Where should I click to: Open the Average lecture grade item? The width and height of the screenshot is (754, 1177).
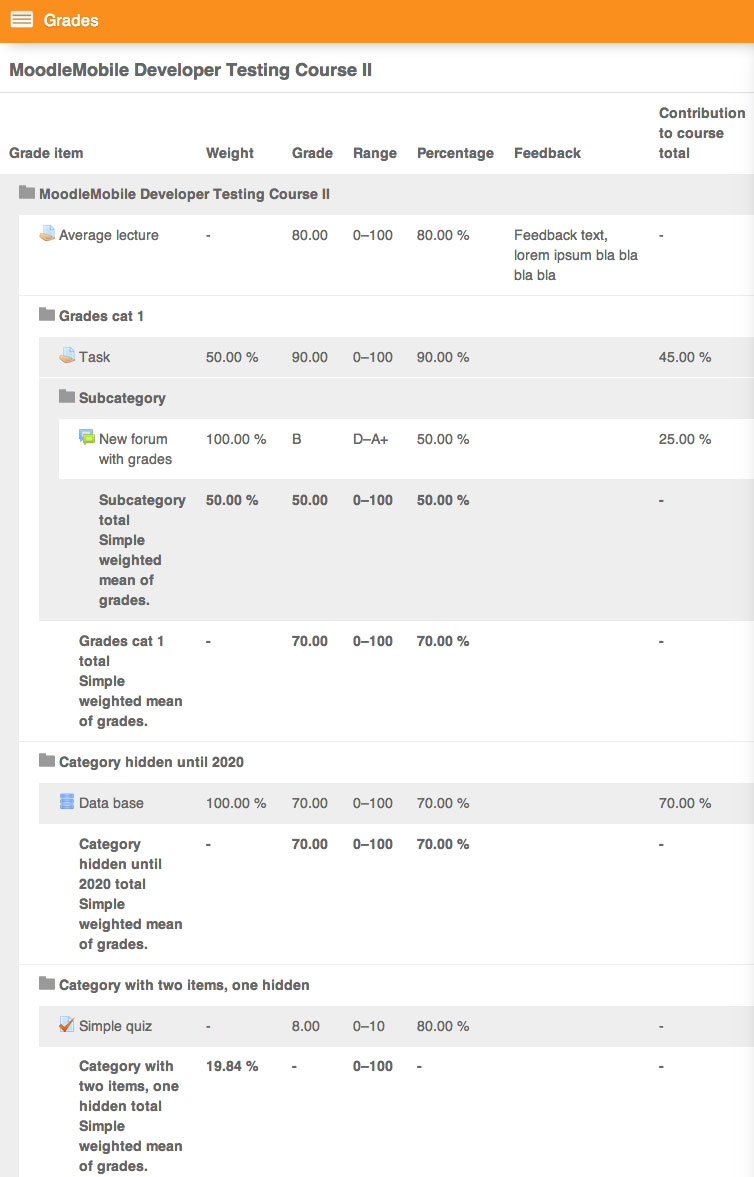click(109, 235)
